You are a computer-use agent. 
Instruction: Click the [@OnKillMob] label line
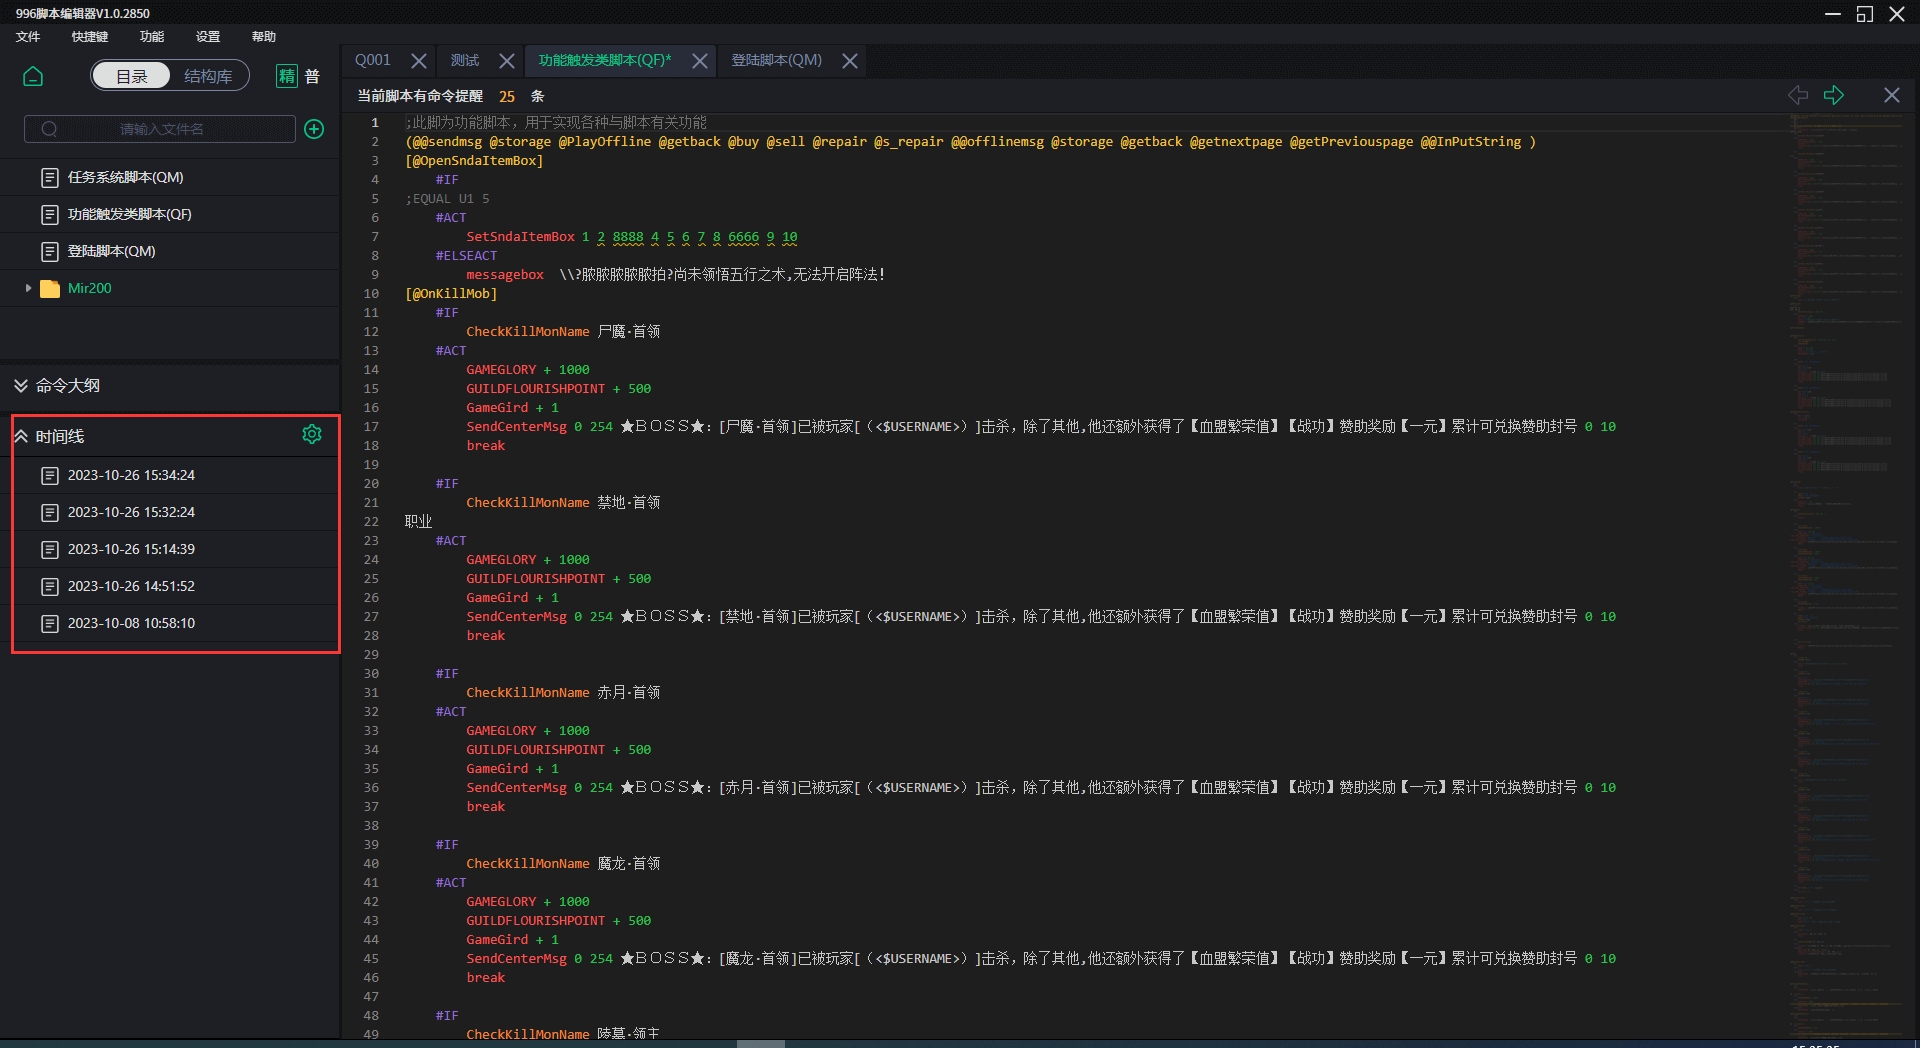click(x=451, y=294)
